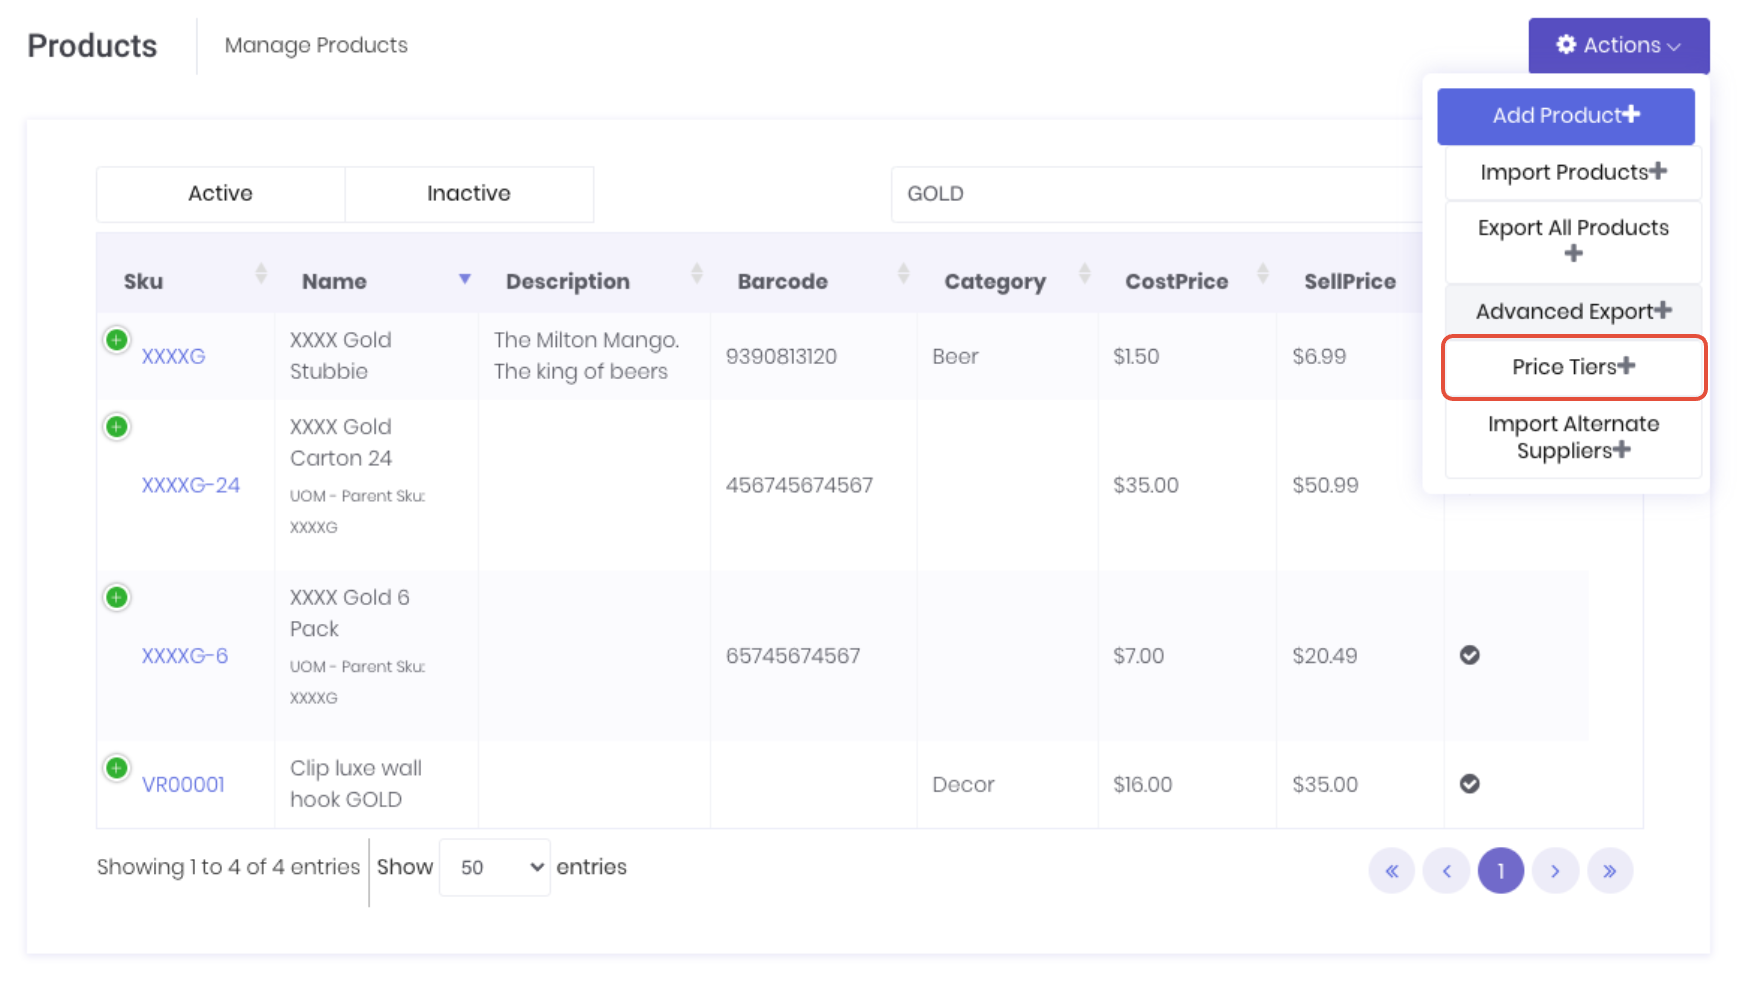Open product link XXXXG-6
Image resolution: width=1740 pixels, height=982 pixels.
(185, 656)
